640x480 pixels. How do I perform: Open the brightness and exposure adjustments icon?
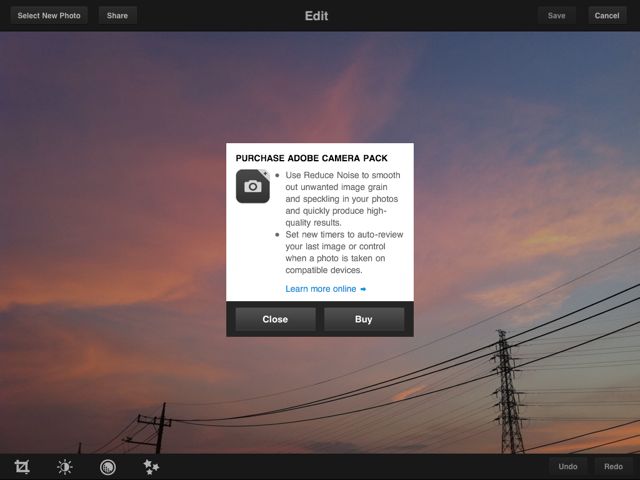[65, 467]
